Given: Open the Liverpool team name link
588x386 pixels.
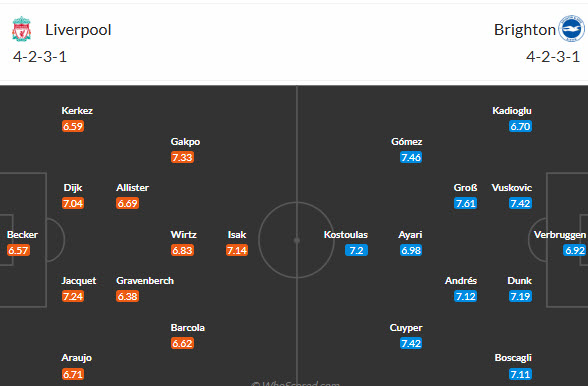Looking at the screenshot, I should click(x=78, y=30).
